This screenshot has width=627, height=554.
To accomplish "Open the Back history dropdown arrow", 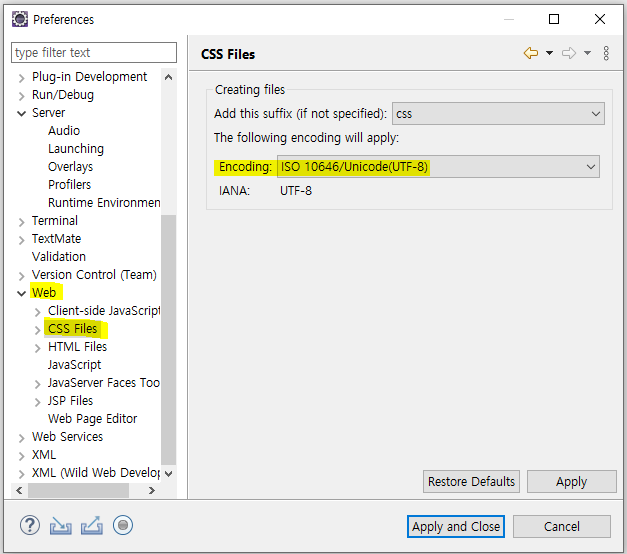I will 549,53.
